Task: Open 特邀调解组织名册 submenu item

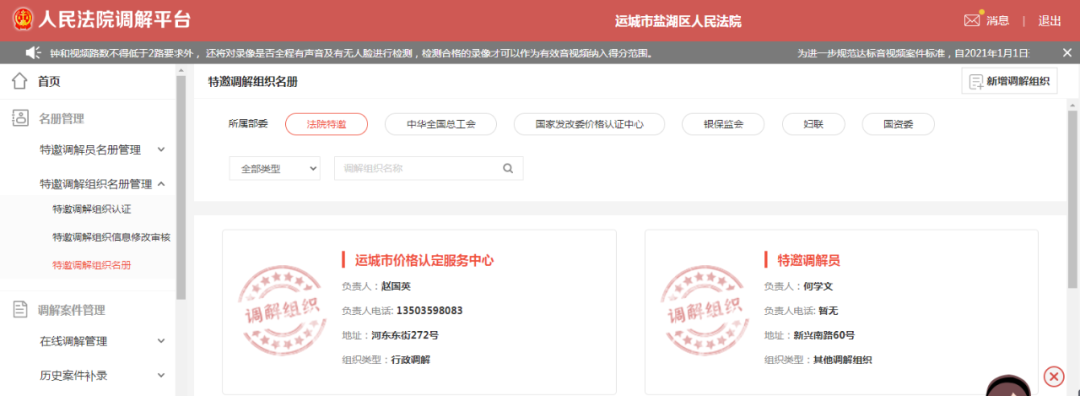Action: pyautogui.click(x=92, y=264)
